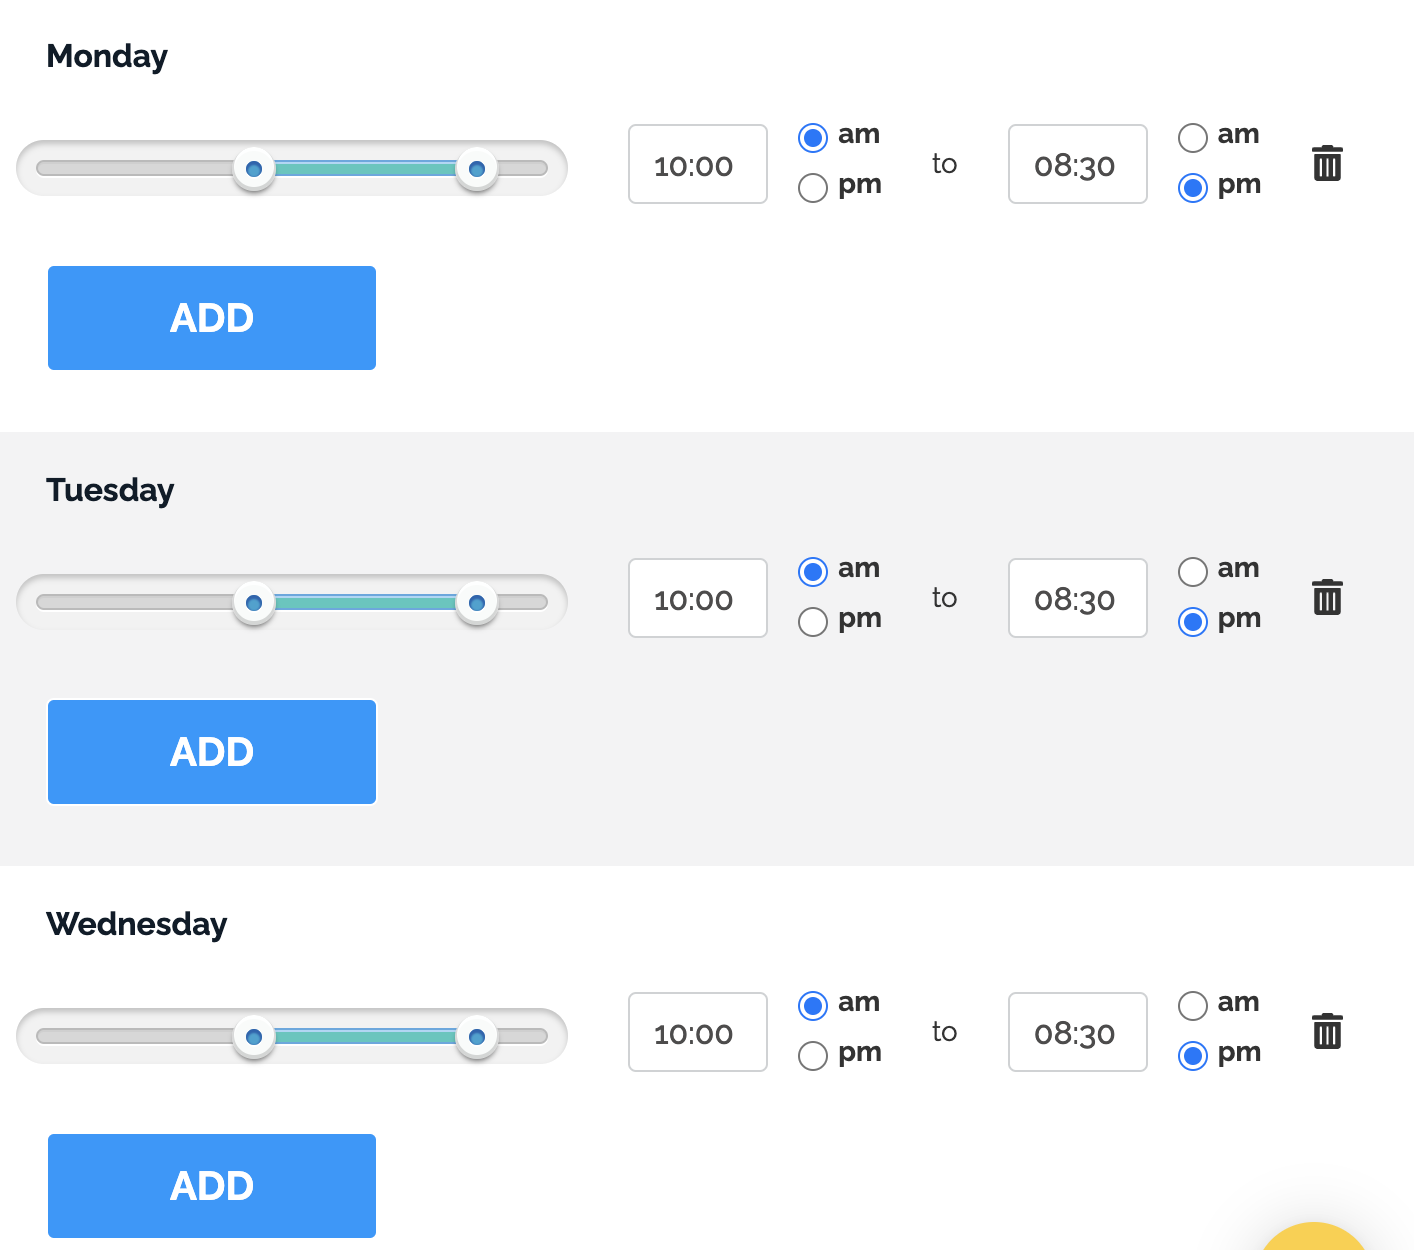This screenshot has width=1414, height=1250.
Task: Click ADD button under Monday
Action: pos(212,318)
